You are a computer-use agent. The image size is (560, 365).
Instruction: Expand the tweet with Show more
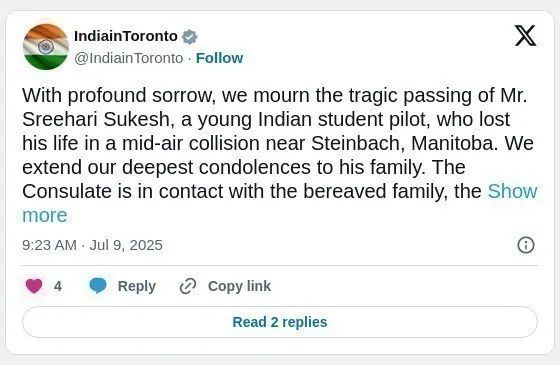point(512,191)
